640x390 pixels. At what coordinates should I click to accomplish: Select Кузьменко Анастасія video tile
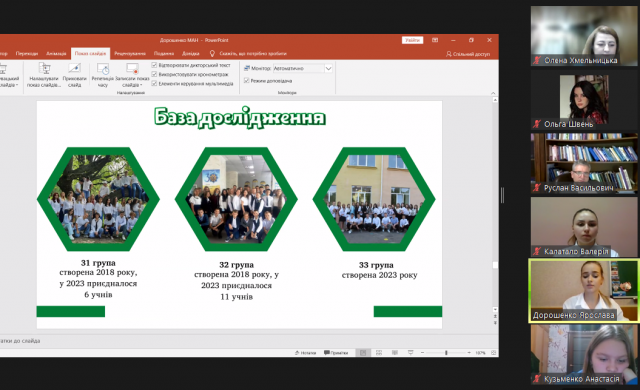point(584,355)
